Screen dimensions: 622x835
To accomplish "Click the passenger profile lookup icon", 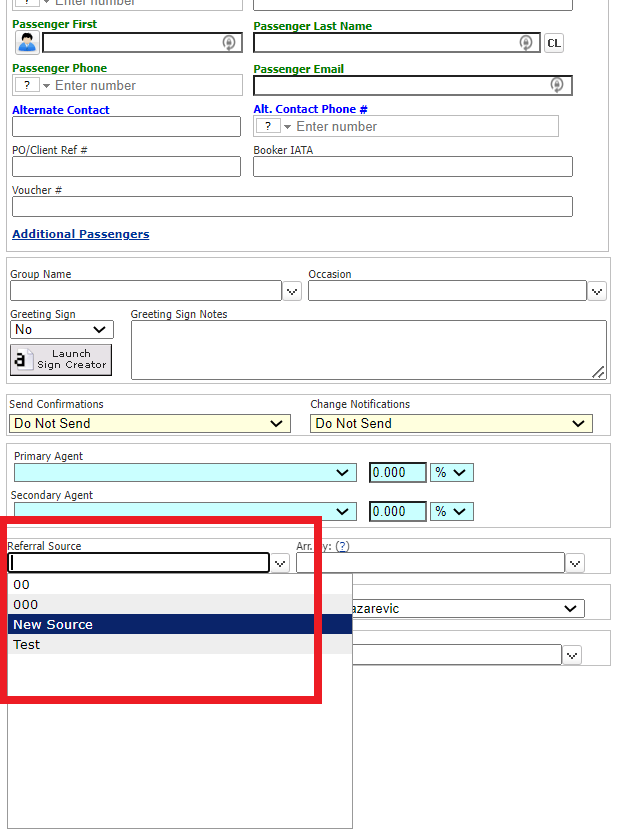I will [26, 43].
